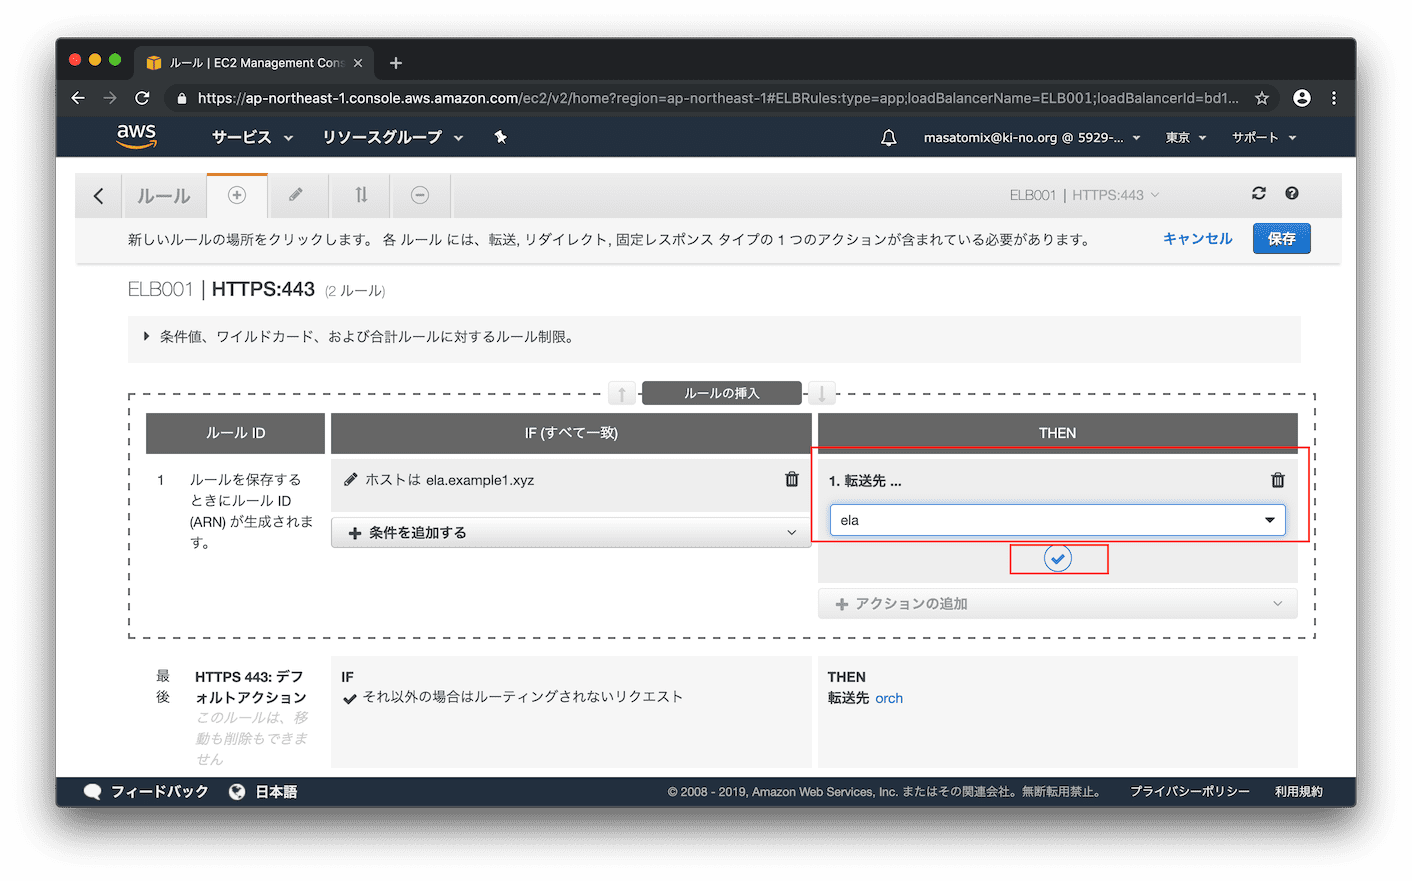Expand the 条件を追加する dropdown
1412x881 pixels.
pos(571,533)
